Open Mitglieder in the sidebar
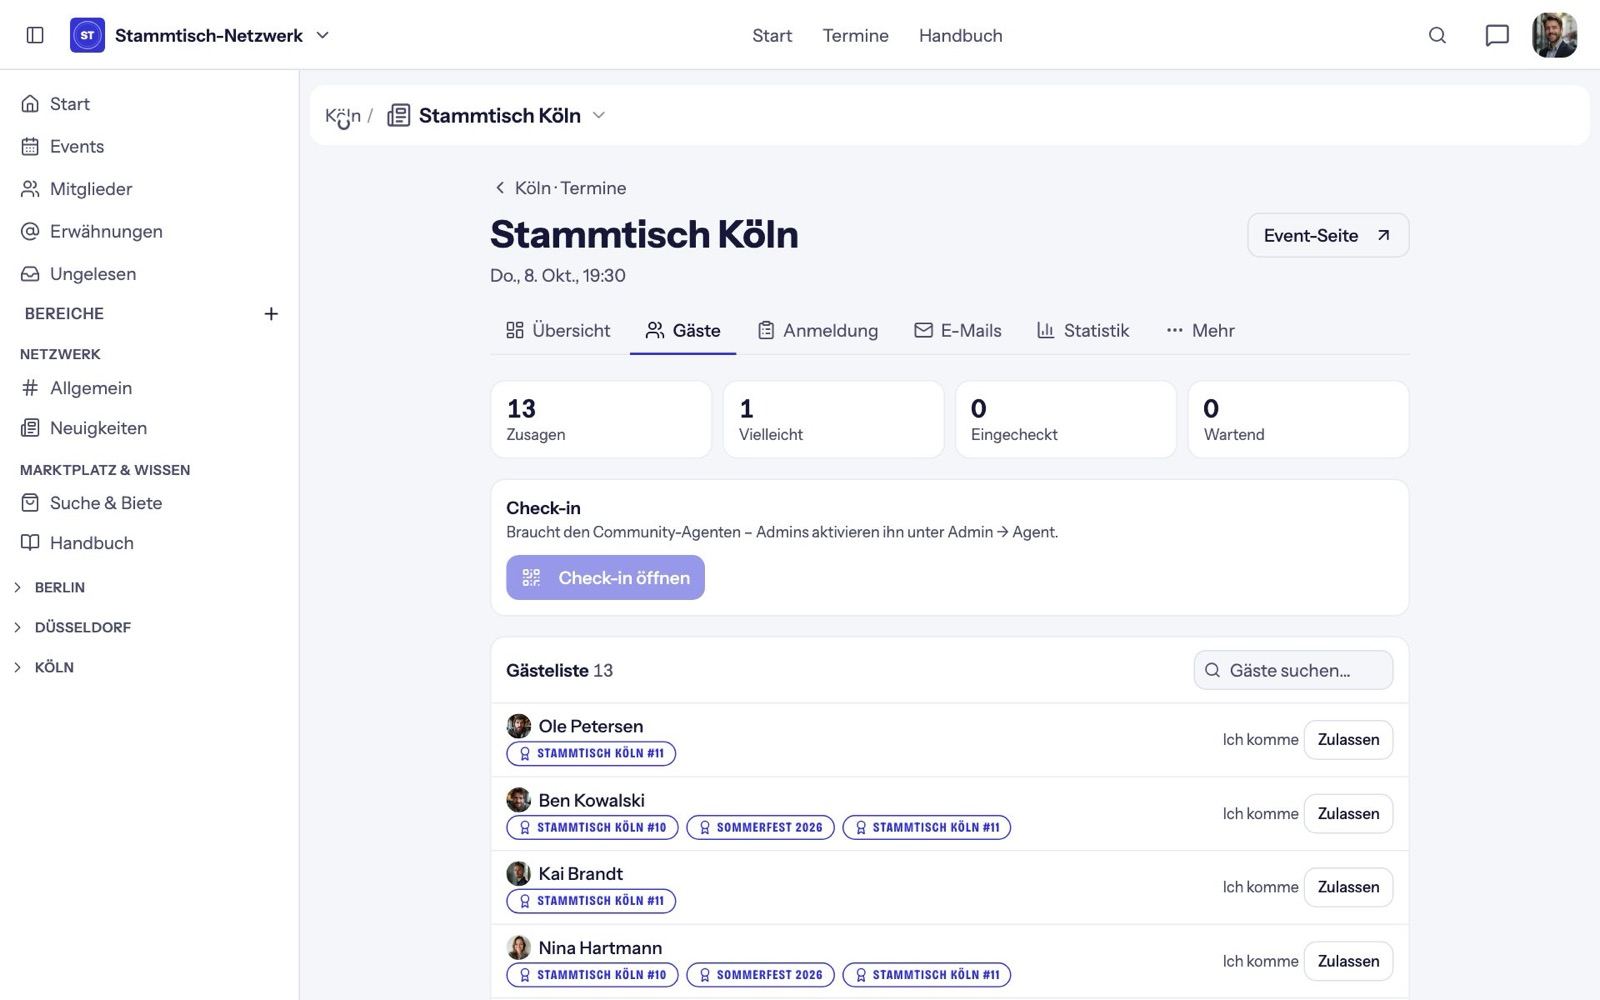The width and height of the screenshot is (1600, 1000). pos(149,189)
